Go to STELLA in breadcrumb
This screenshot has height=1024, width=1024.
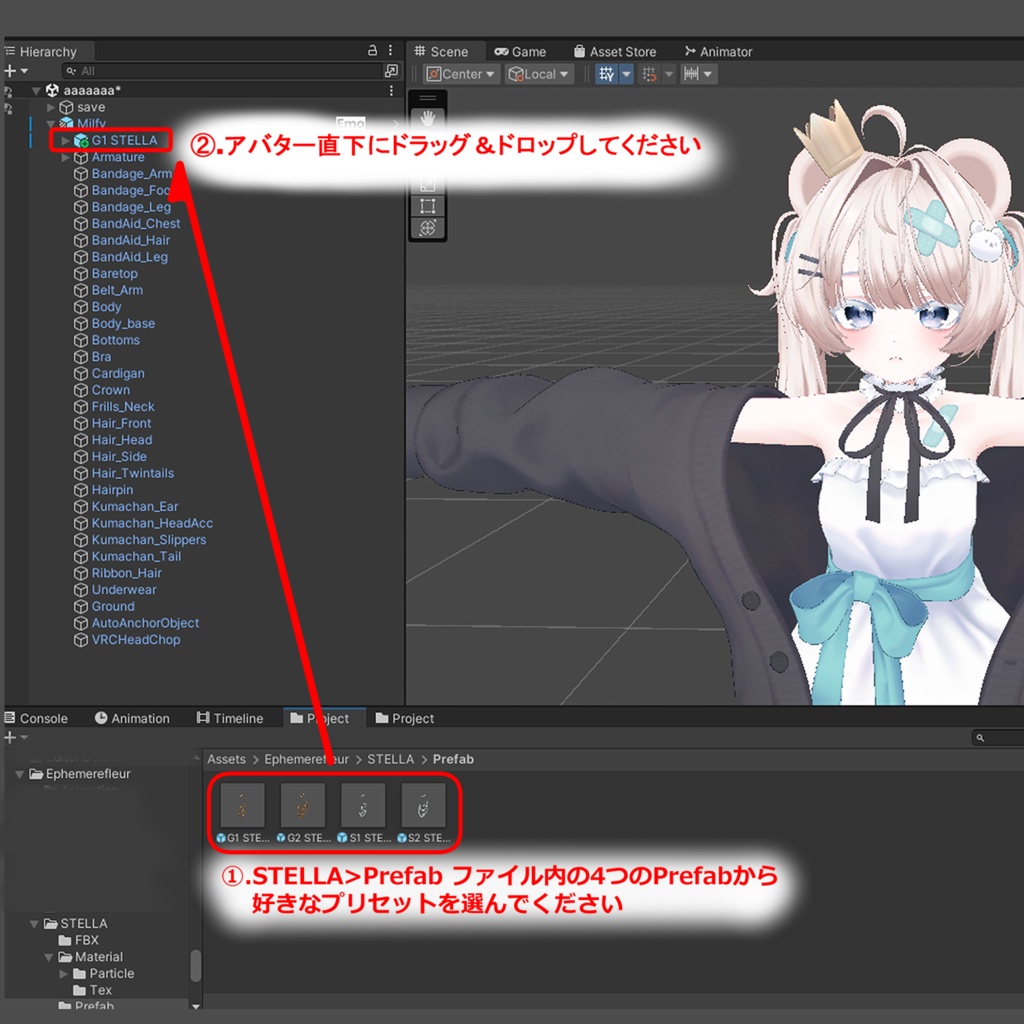tap(391, 760)
